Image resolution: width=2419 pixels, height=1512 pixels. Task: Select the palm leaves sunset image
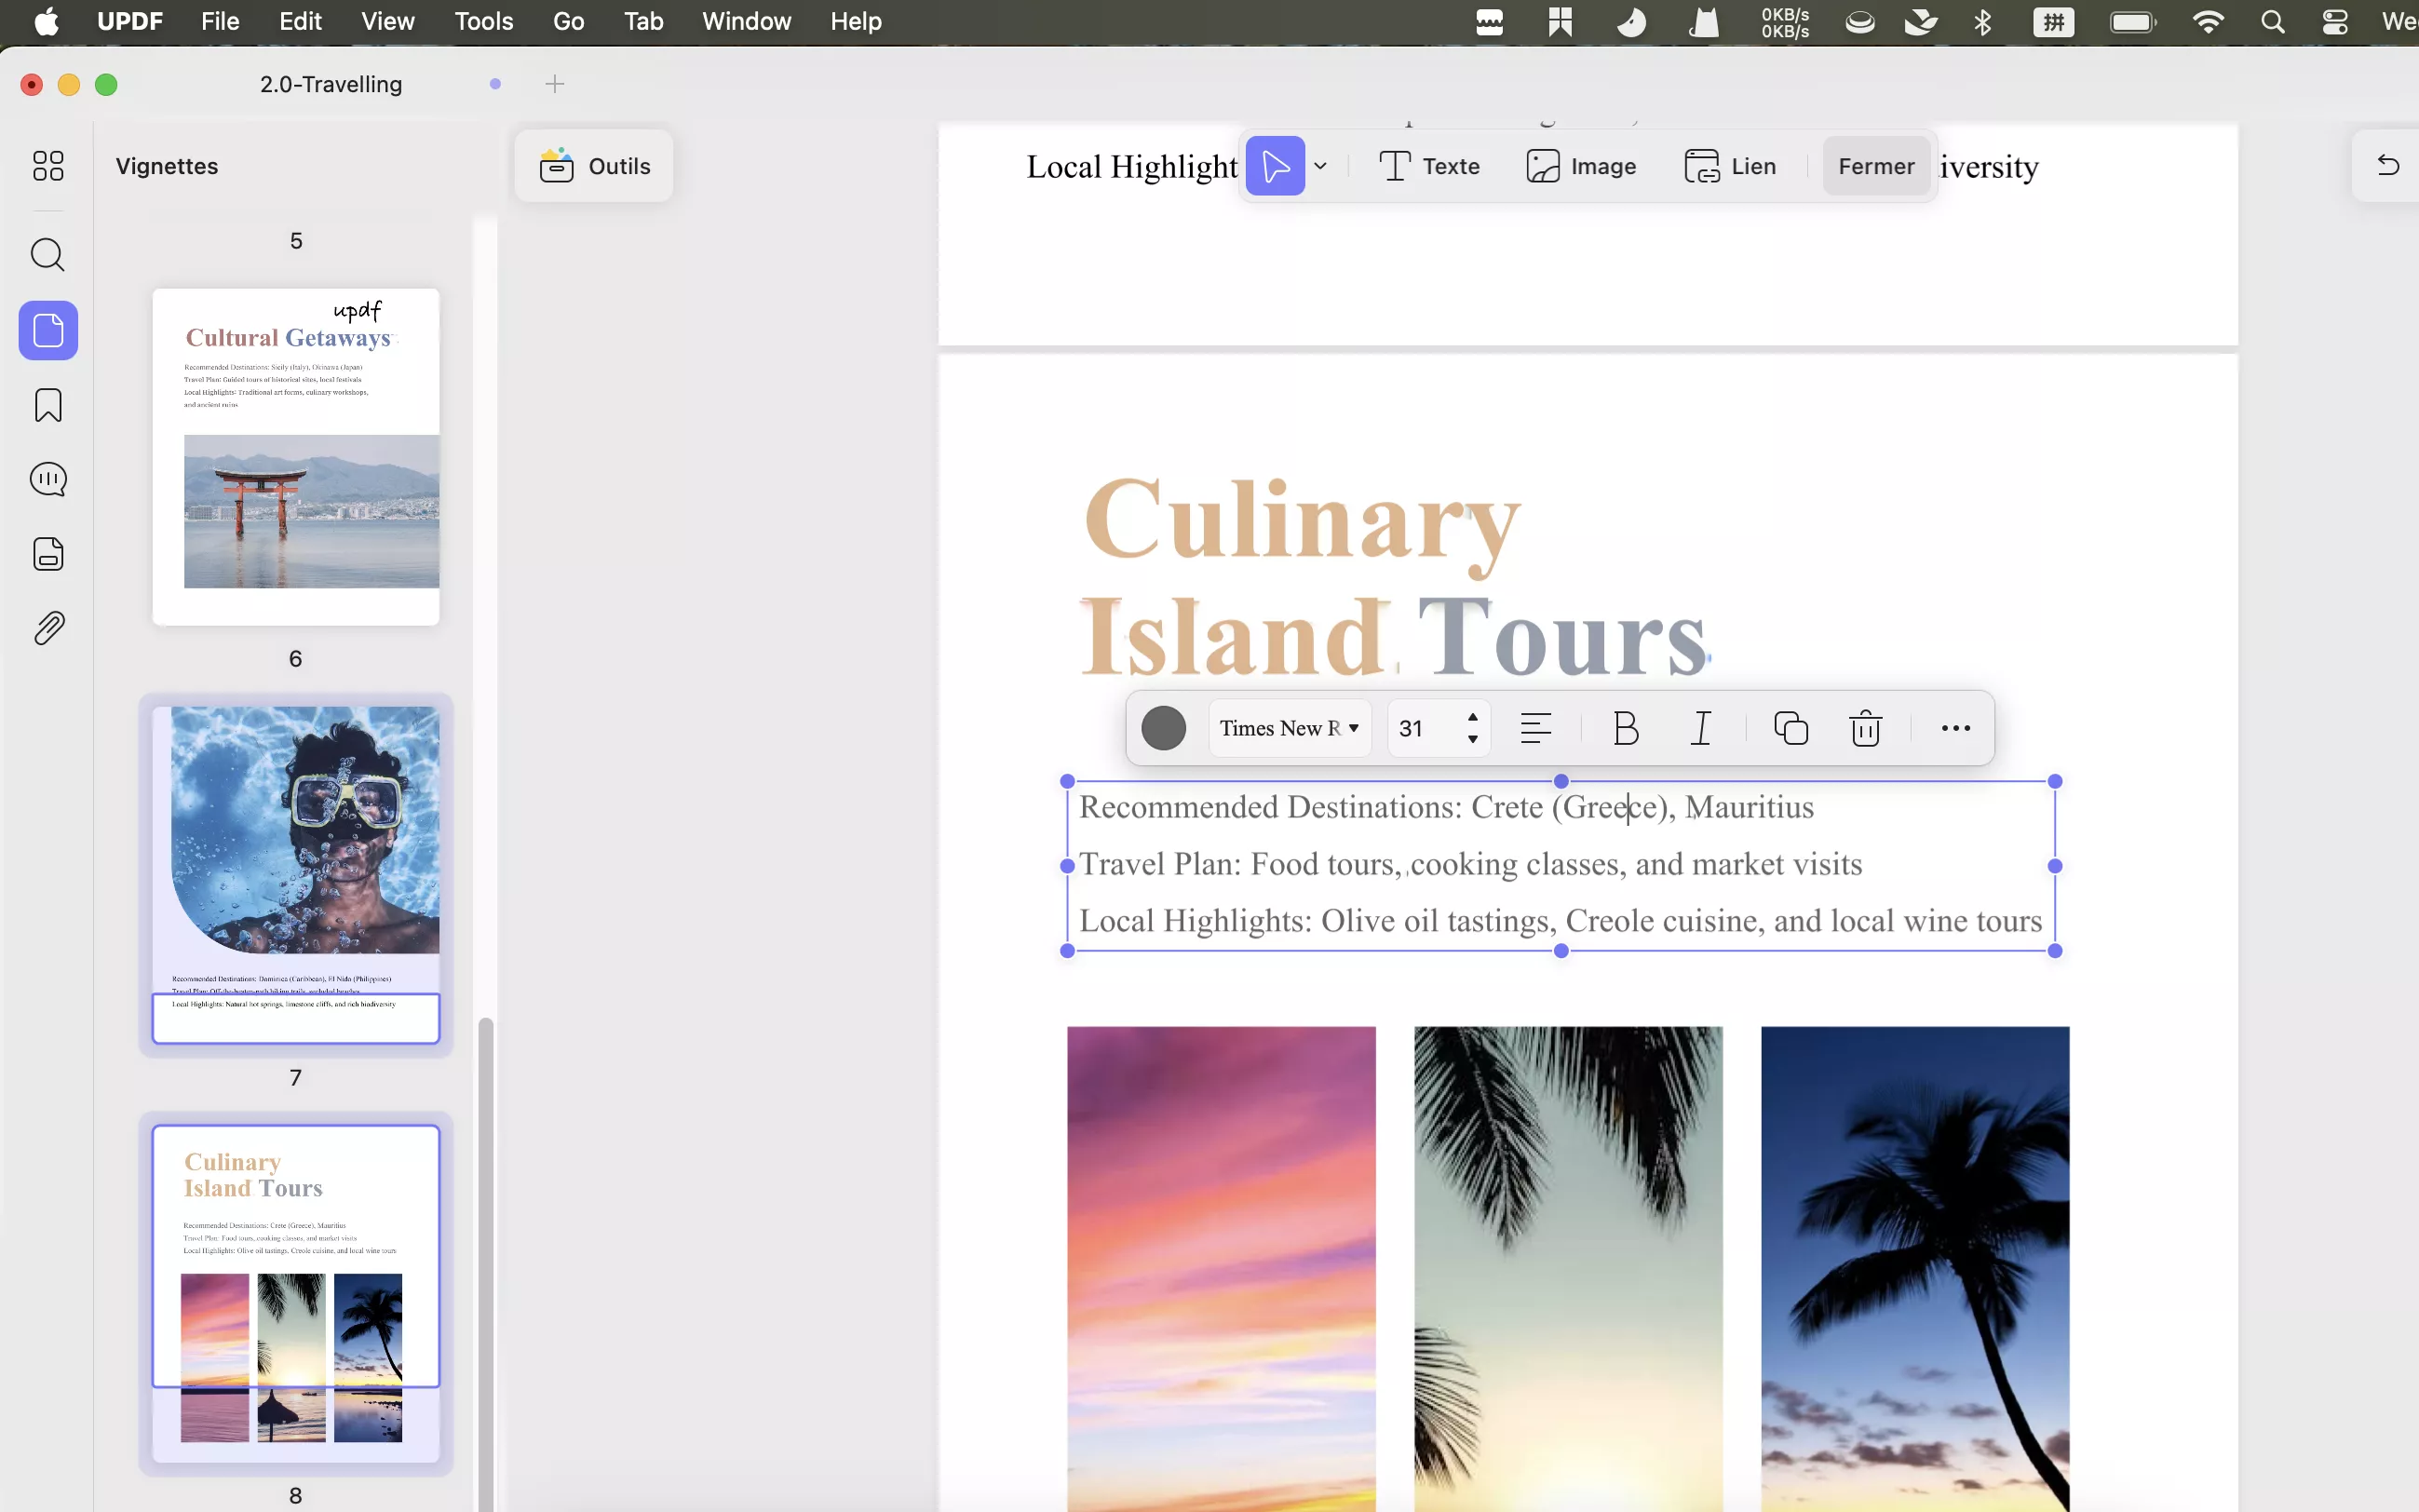pos(1568,1268)
